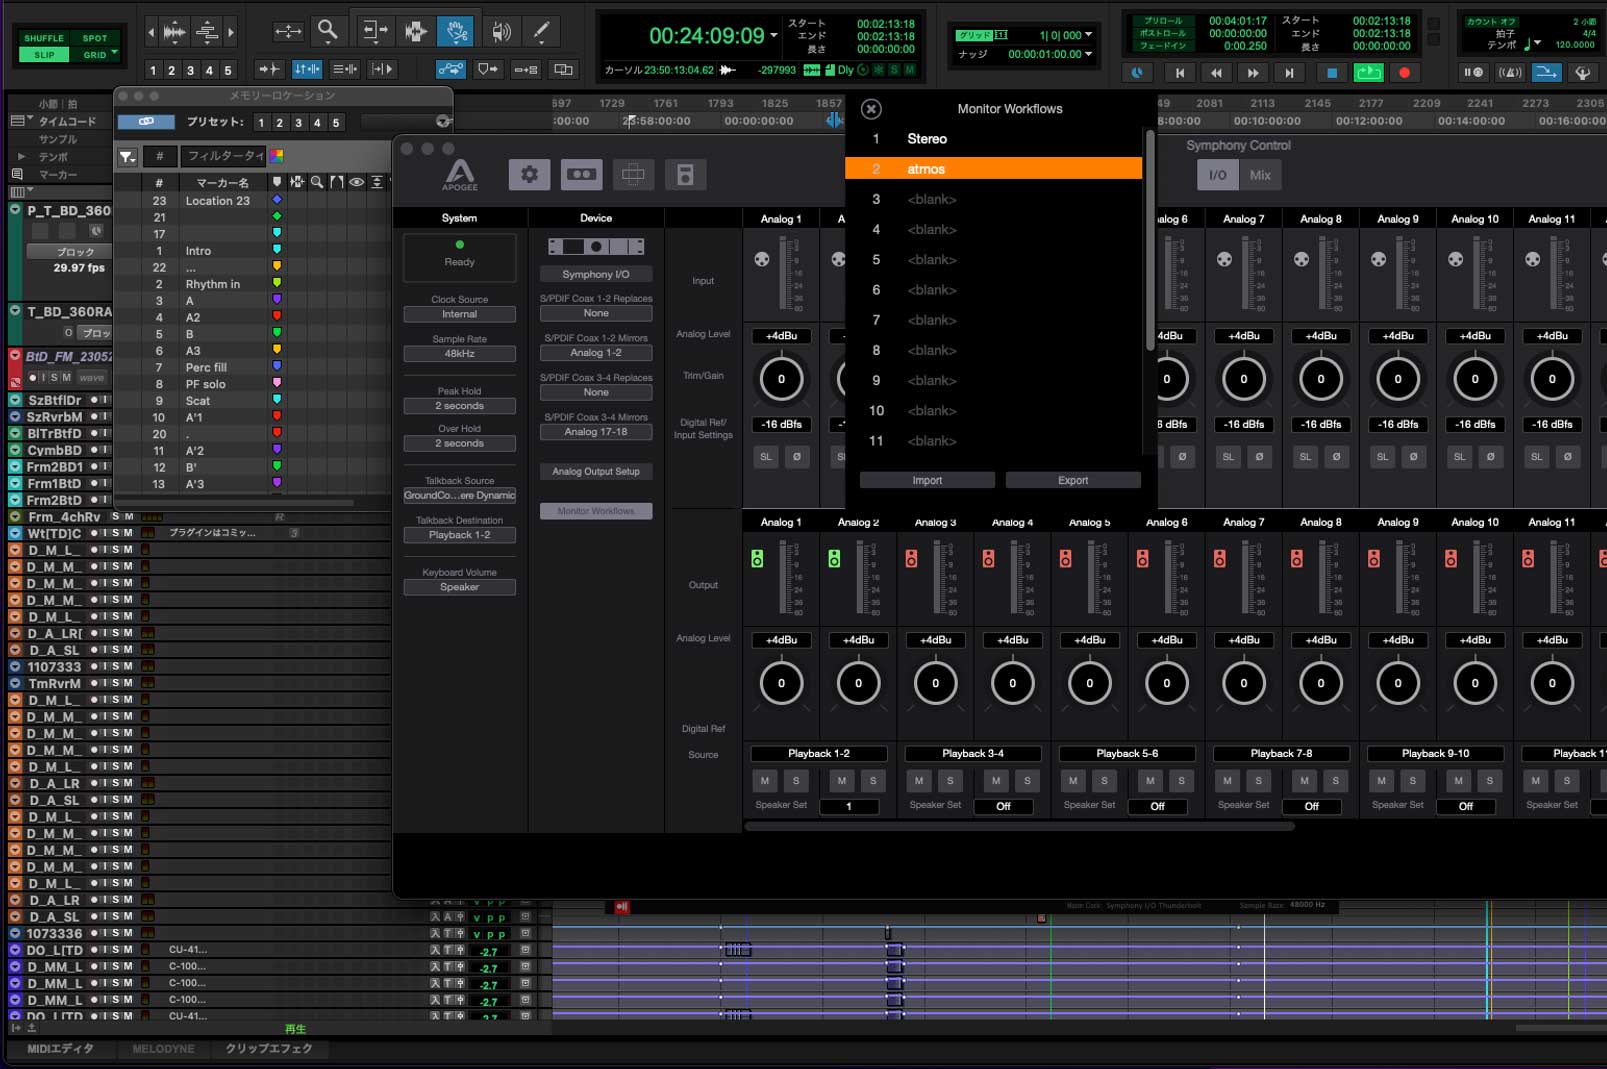Toggle the Speaker Set Off switch
The image size is (1607, 1069).
point(1004,806)
